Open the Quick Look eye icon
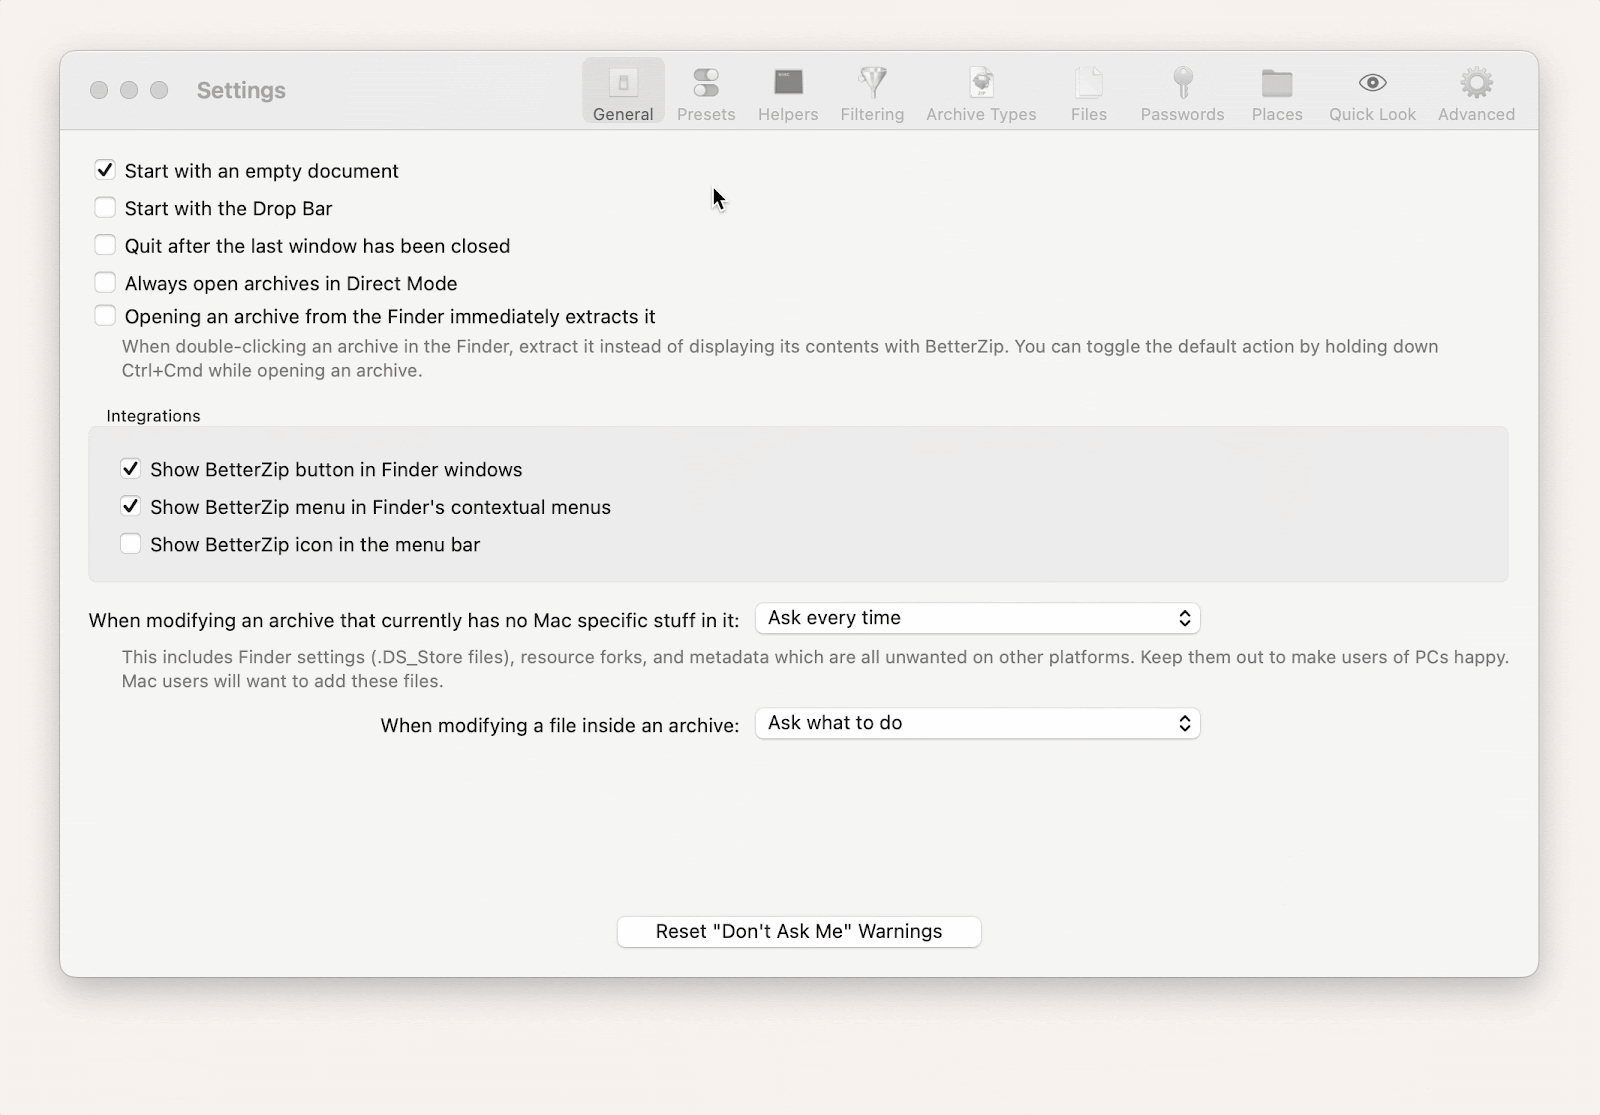Image resolution: width=1600 pixels, height=1115 pixels. click(1371, 90)
